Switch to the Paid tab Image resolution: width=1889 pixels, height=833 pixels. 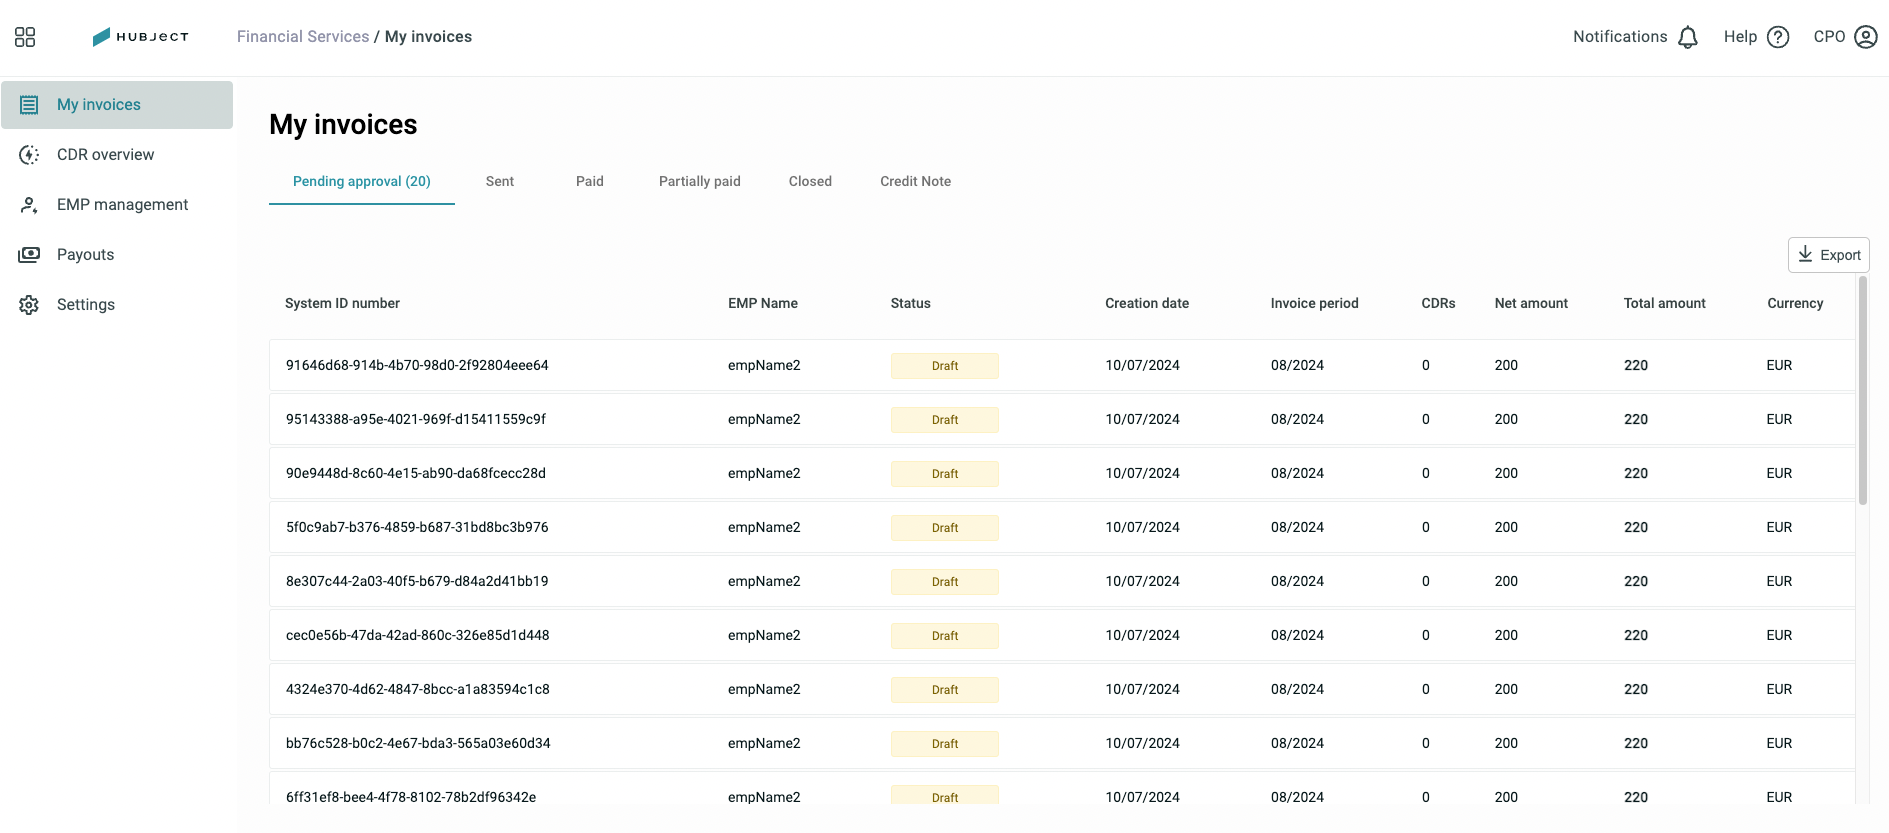click(590, 182)
